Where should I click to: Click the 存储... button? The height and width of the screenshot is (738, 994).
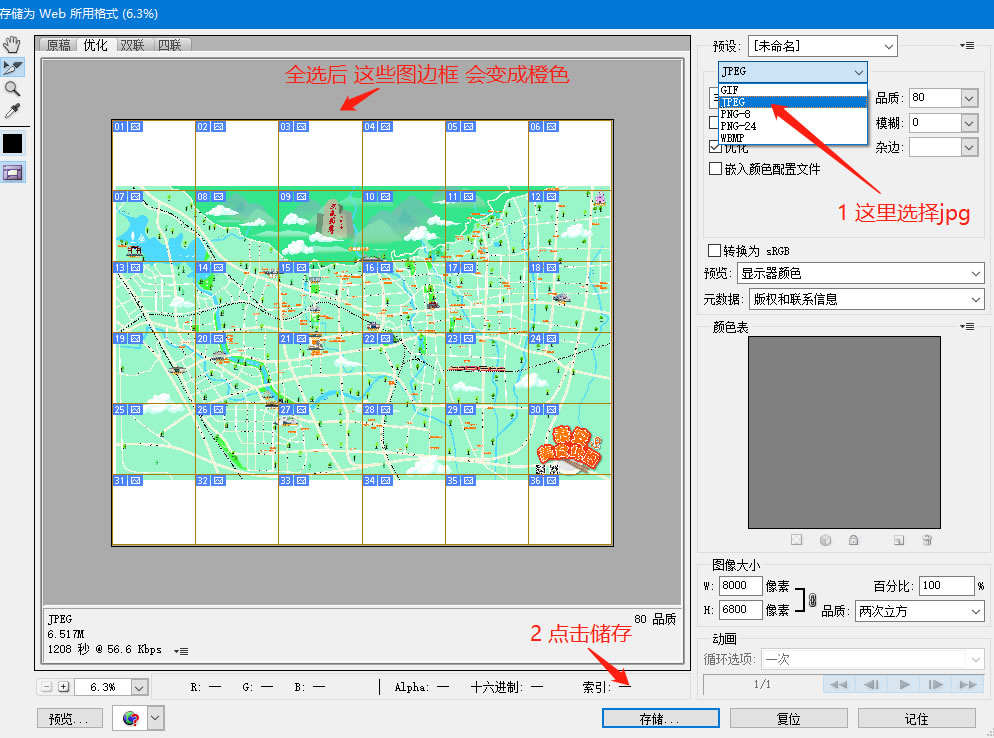pyautogui.click(x=661, y=718)
